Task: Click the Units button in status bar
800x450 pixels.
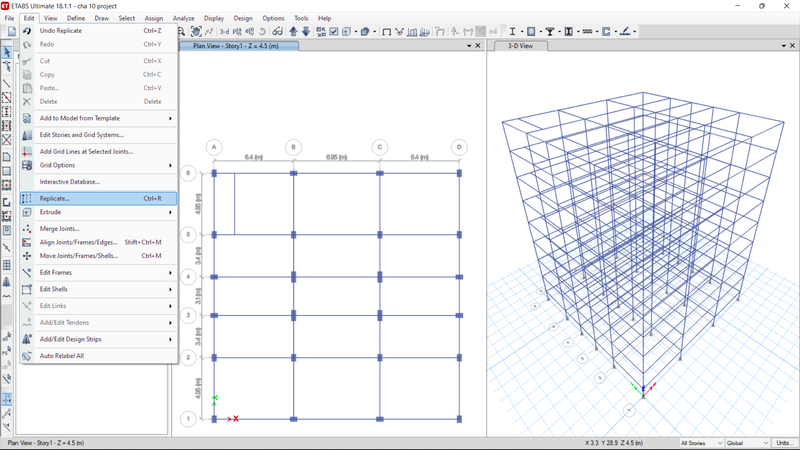Action: pos(785,443)
